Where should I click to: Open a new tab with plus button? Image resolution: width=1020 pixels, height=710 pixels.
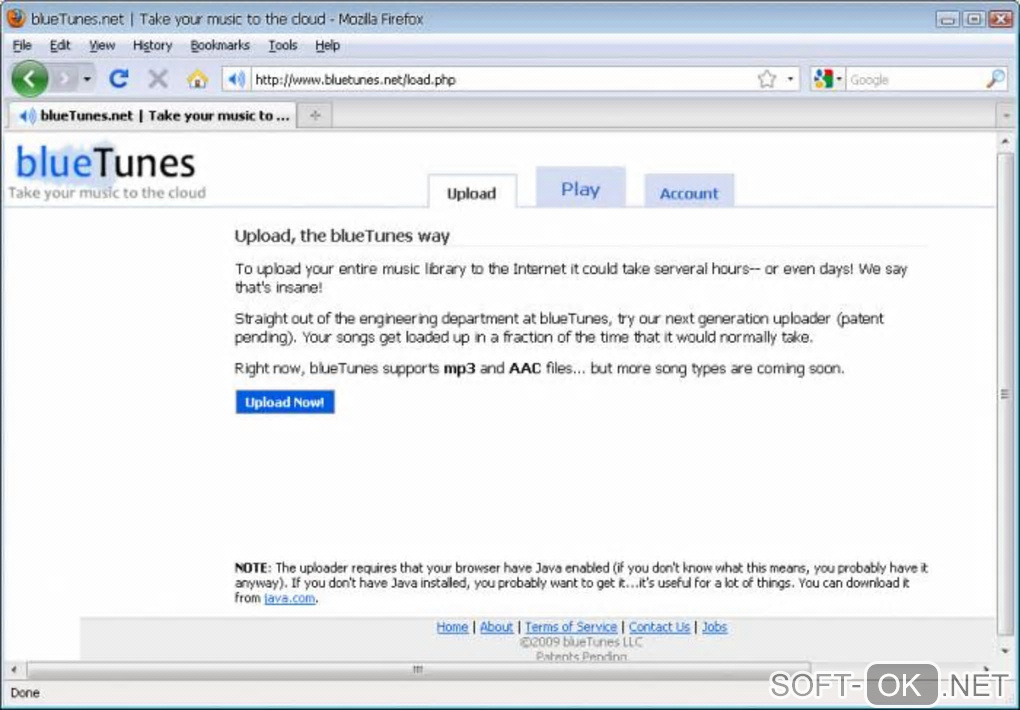315,116
